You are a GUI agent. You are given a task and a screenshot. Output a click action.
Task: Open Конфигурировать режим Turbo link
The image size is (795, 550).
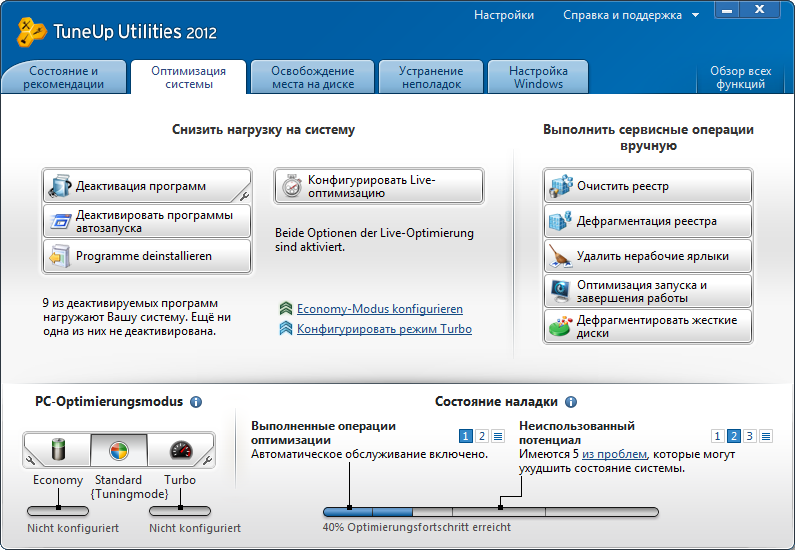tap(384, 329)
